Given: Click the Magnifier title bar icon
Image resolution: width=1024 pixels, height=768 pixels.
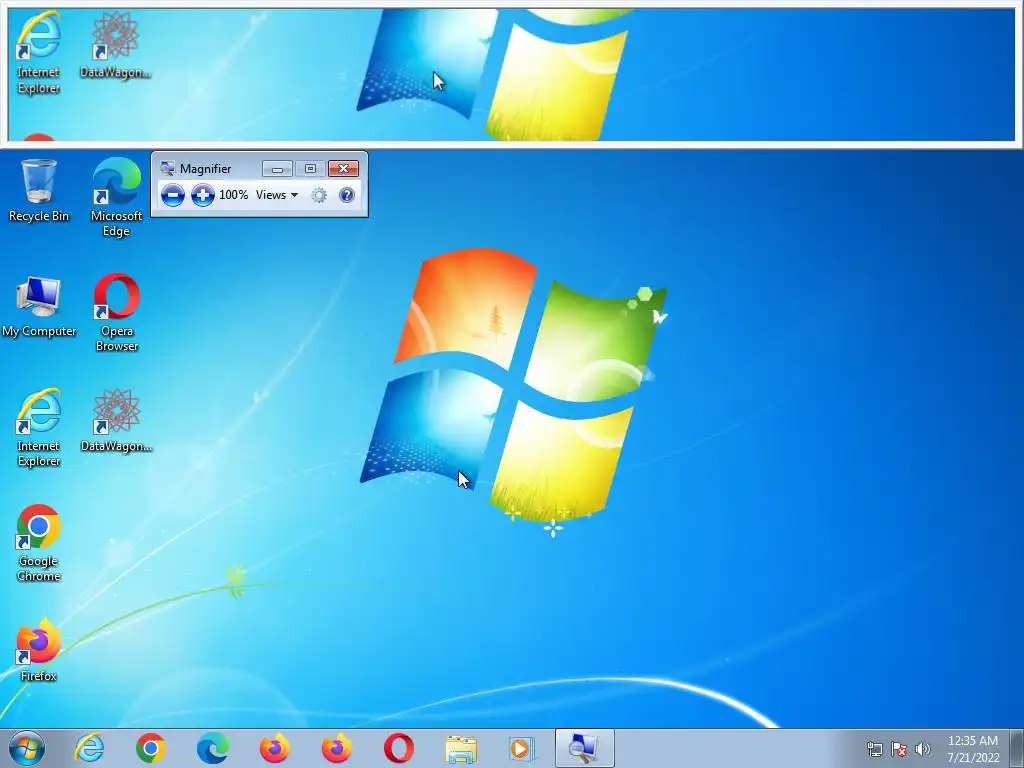Looking at the screenshot, I should point(168,168).
